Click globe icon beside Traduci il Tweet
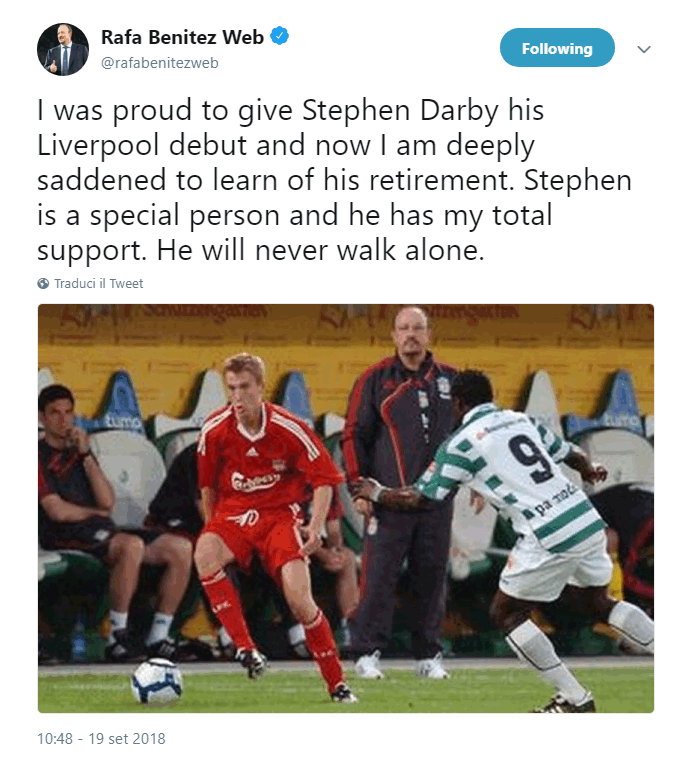 [43, 283]
